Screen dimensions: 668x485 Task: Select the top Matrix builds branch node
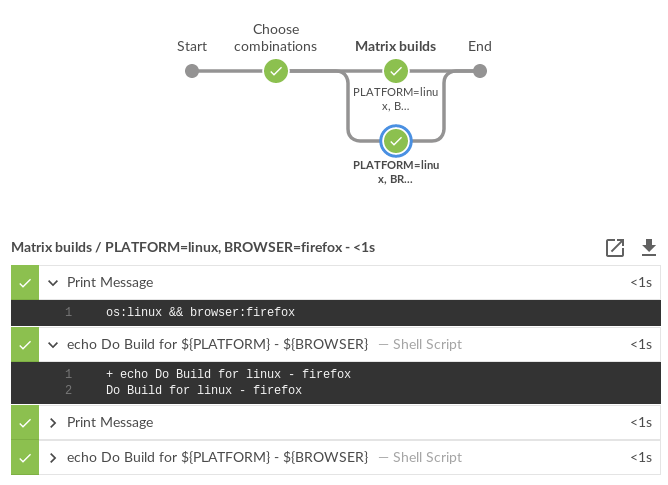tap(396, 71)
